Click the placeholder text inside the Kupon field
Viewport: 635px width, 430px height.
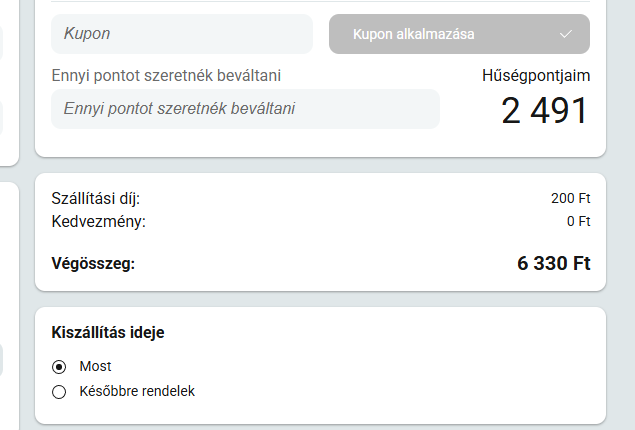[87, 34]
